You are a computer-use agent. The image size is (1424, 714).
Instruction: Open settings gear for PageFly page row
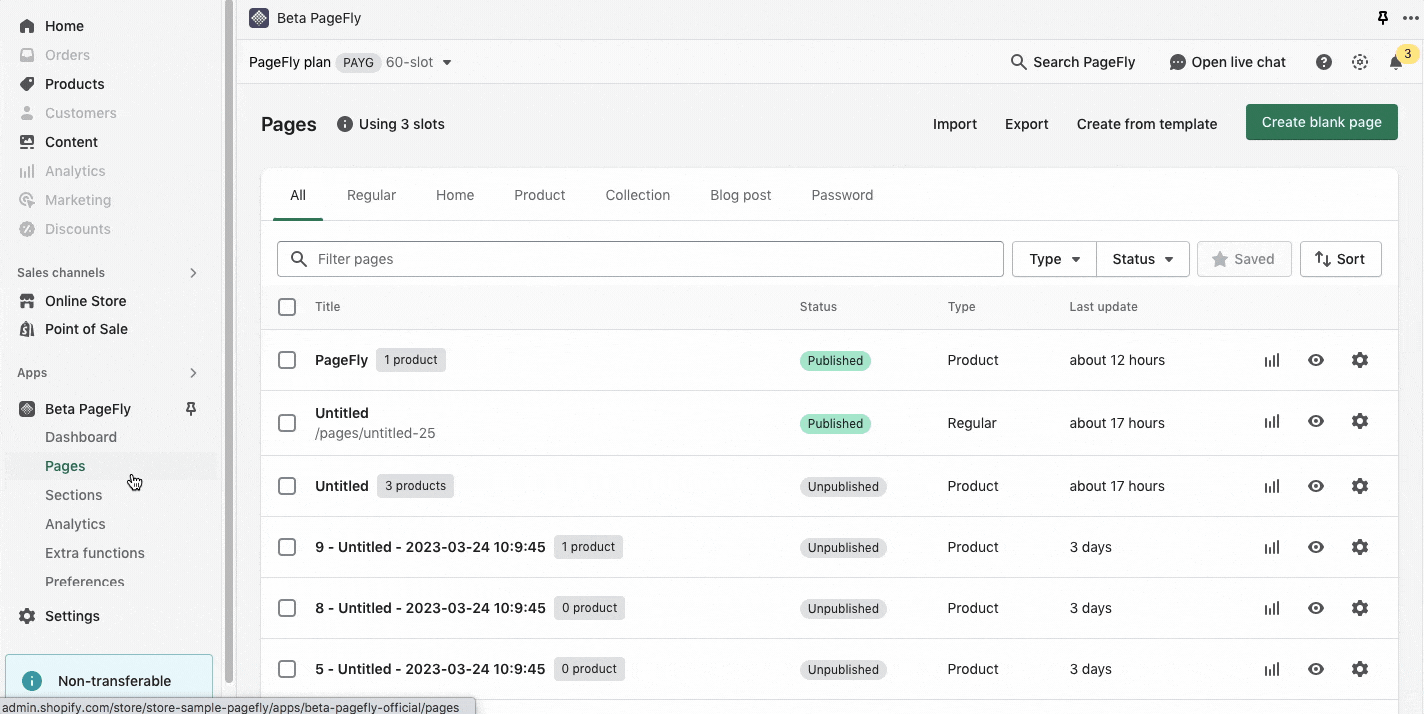[1360, 360]
